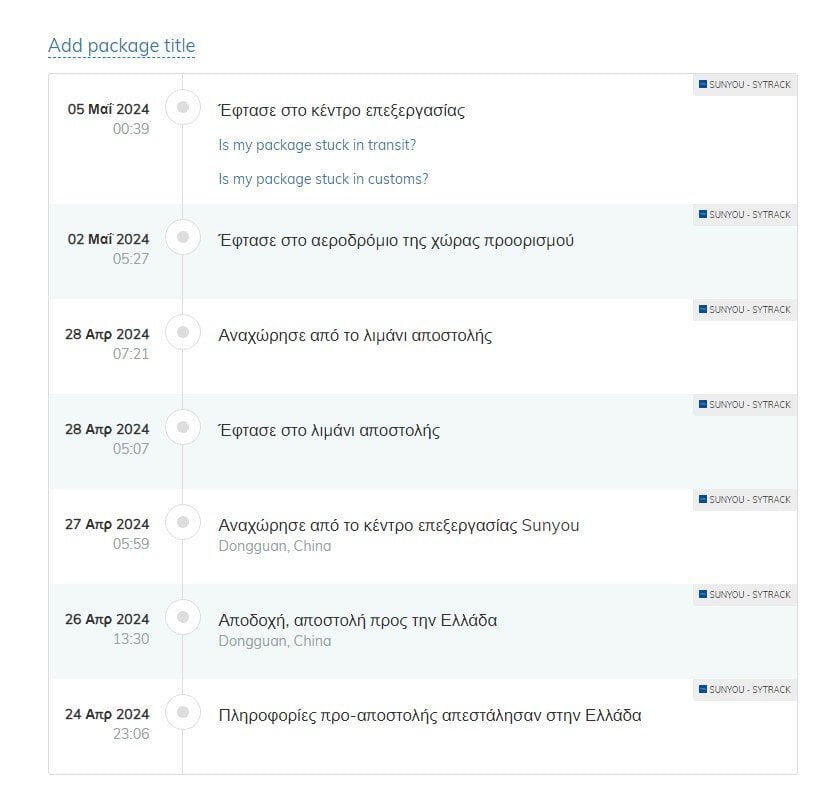Click the Add package title link

[122, 46]
